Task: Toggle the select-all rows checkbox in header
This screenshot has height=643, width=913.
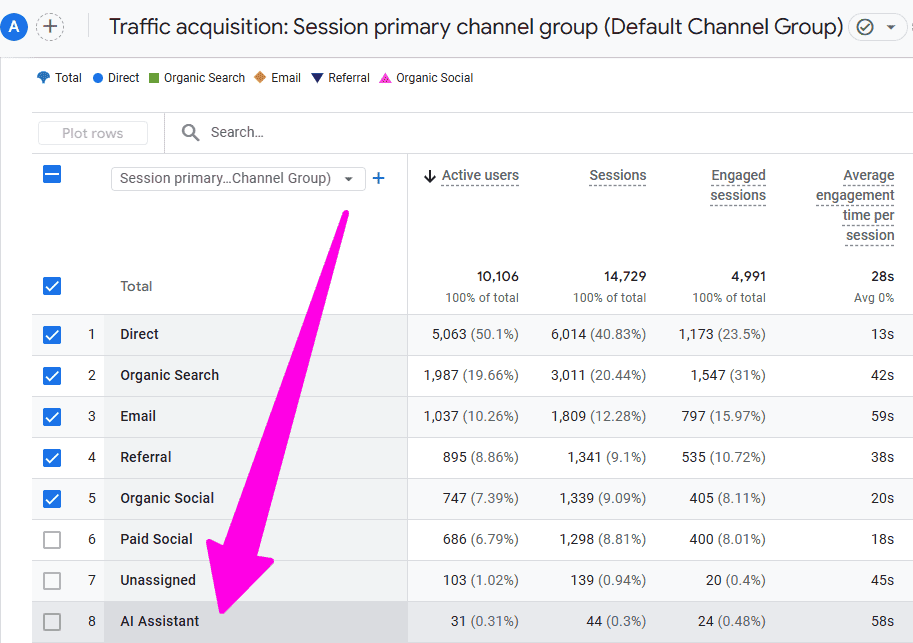Action: click(52, 174)
